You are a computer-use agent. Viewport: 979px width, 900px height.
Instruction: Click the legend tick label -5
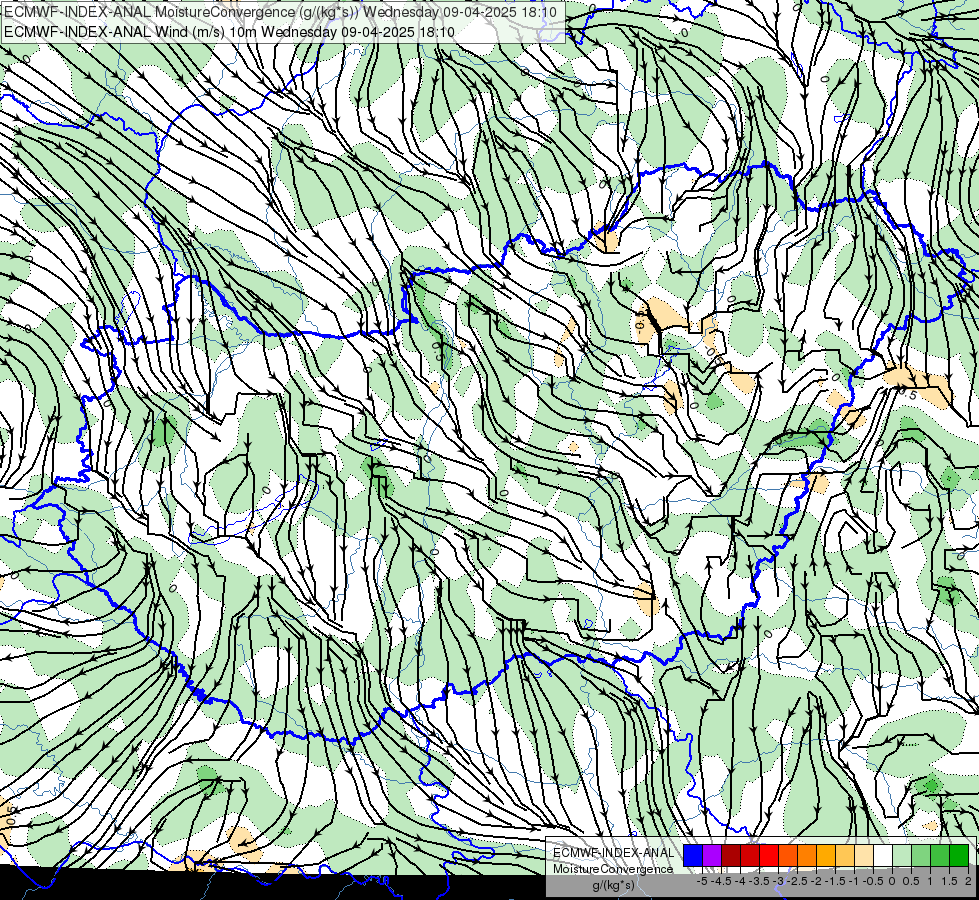pos(702,881)
